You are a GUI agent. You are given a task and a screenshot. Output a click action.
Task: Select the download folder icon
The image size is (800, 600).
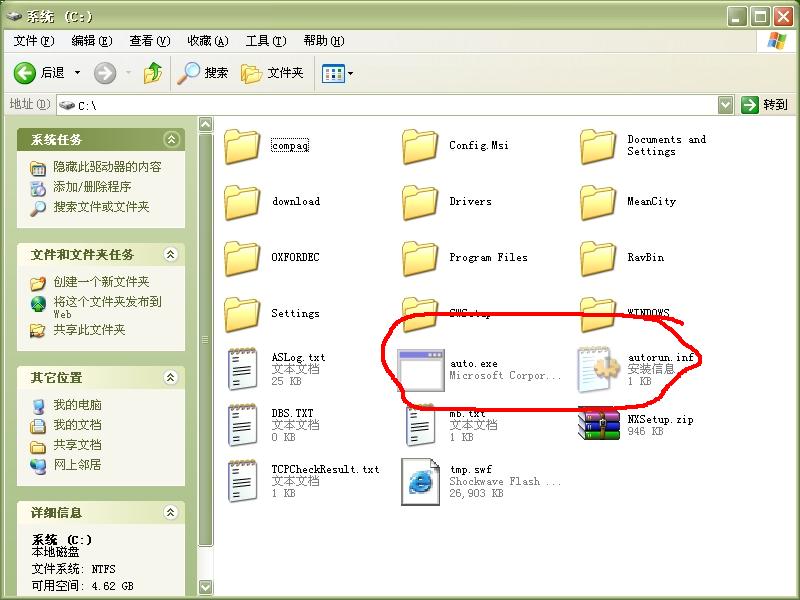pos(242,203)
